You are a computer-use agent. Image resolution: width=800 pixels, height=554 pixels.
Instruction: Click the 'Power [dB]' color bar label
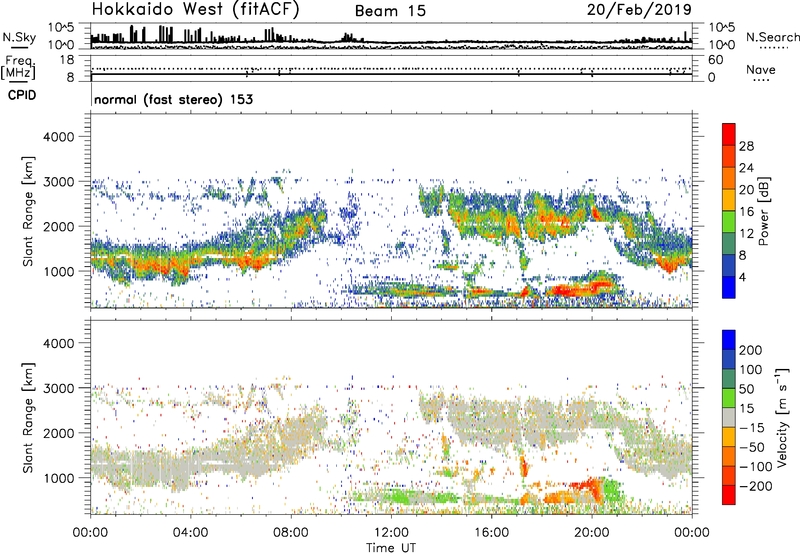(x=763, y=211)
